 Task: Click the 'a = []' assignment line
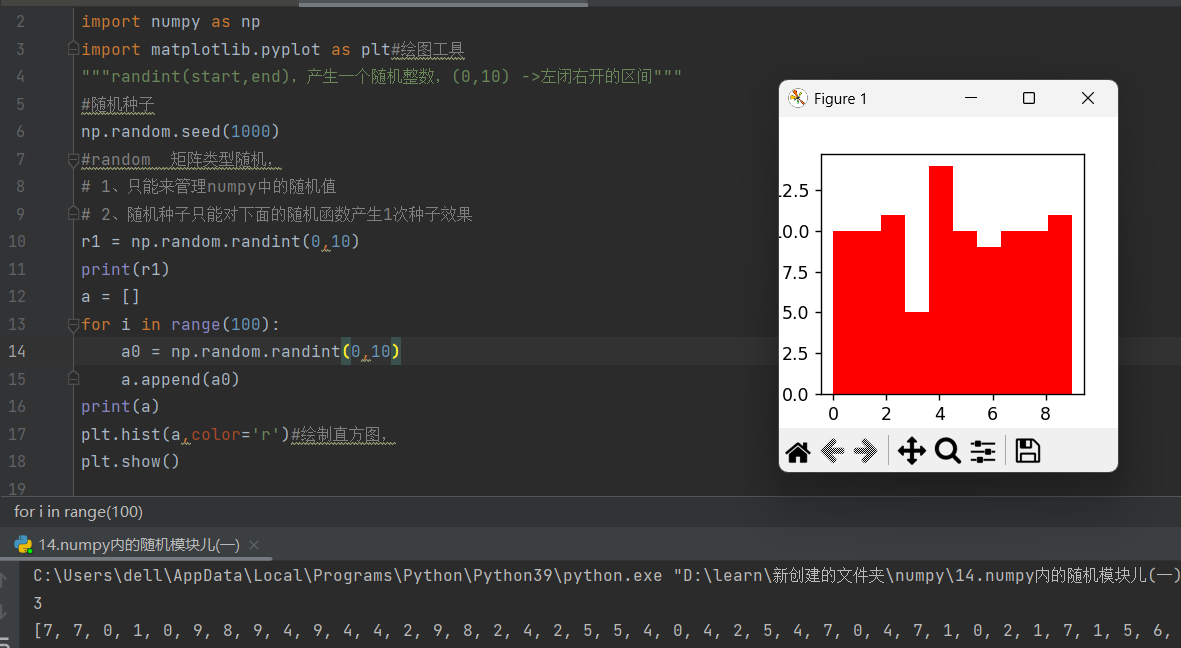point(110,297)
